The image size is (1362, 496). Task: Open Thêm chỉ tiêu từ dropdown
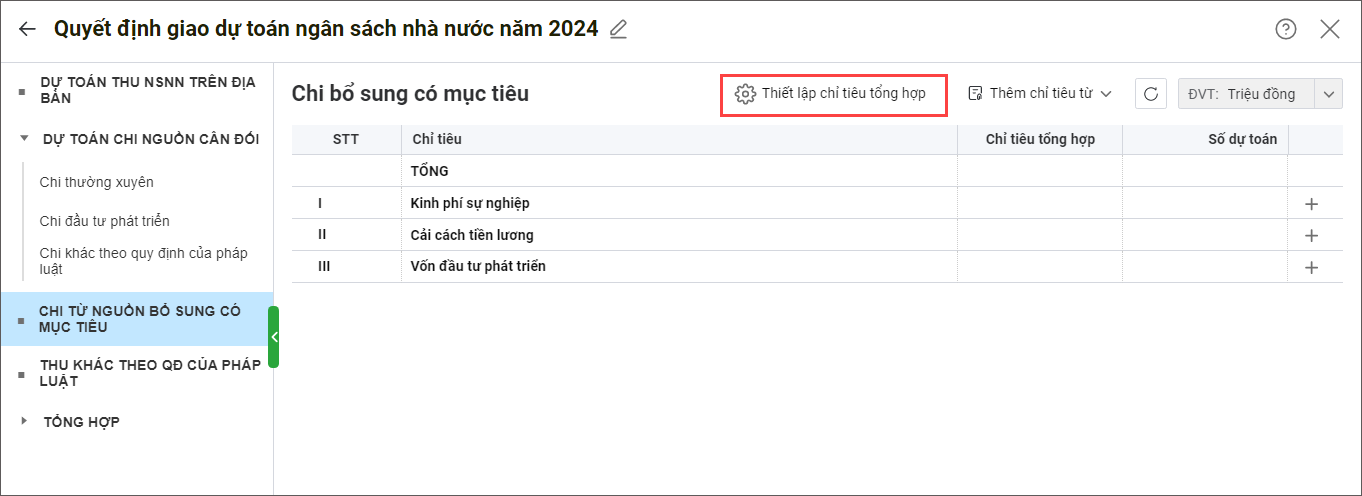click(1040, 94)
